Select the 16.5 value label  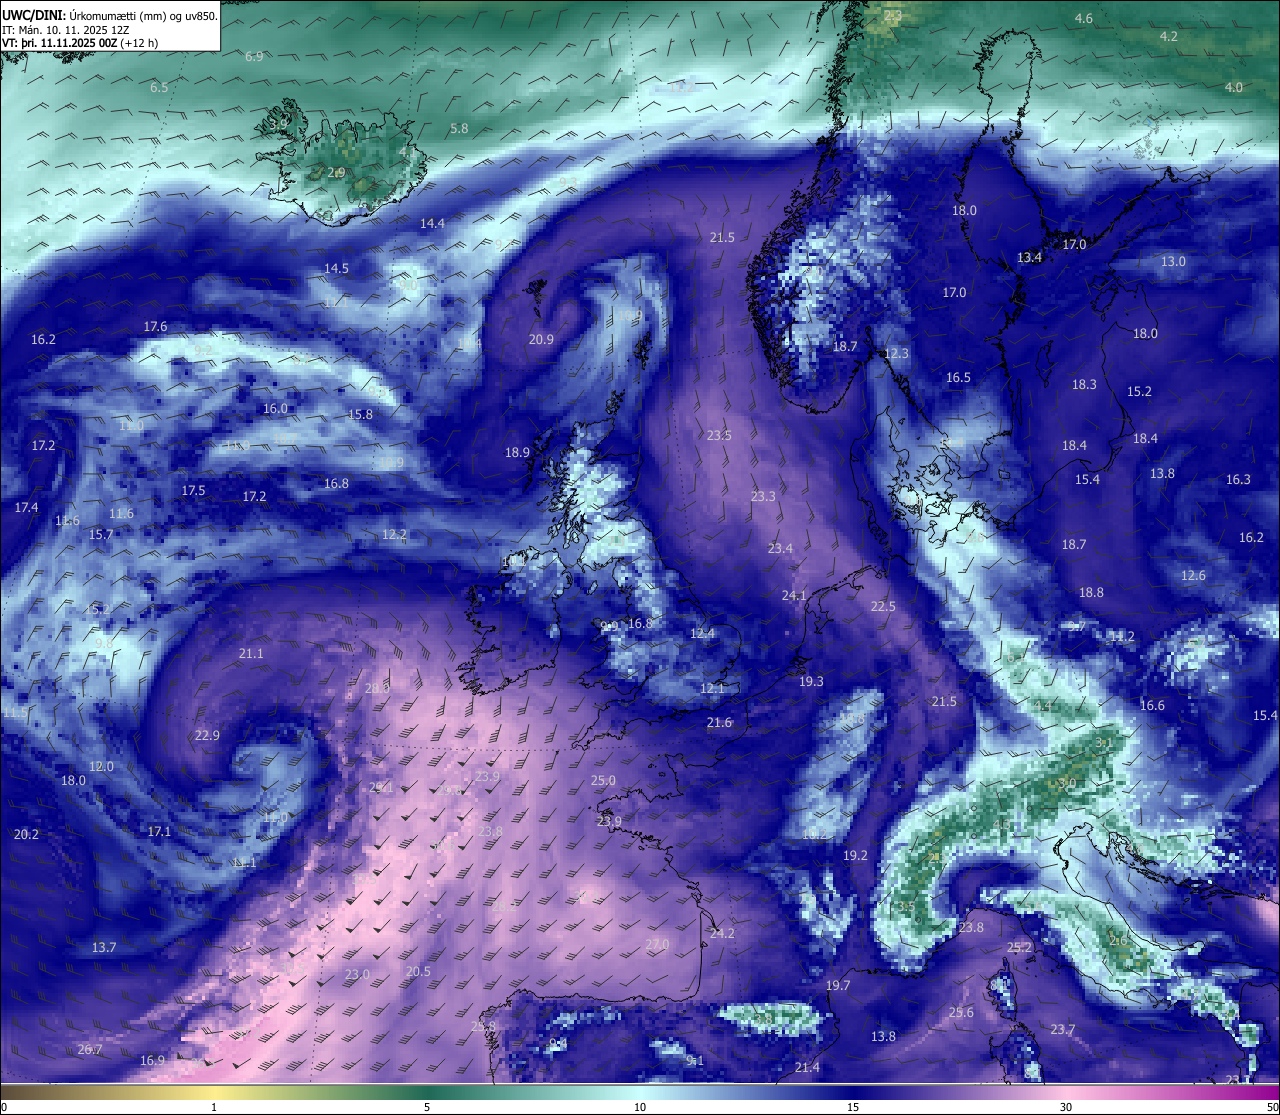pyautogui.click(x=958, y=378)
